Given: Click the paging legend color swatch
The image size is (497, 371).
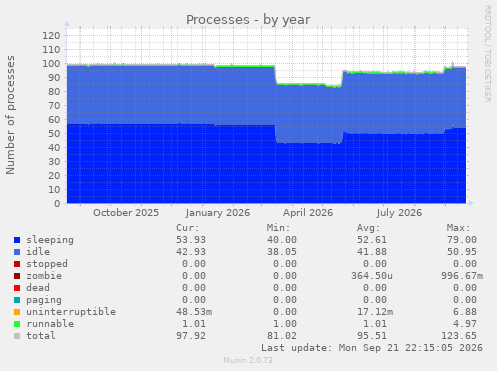Looking at the screenshot, I should (x=17, y=300).
